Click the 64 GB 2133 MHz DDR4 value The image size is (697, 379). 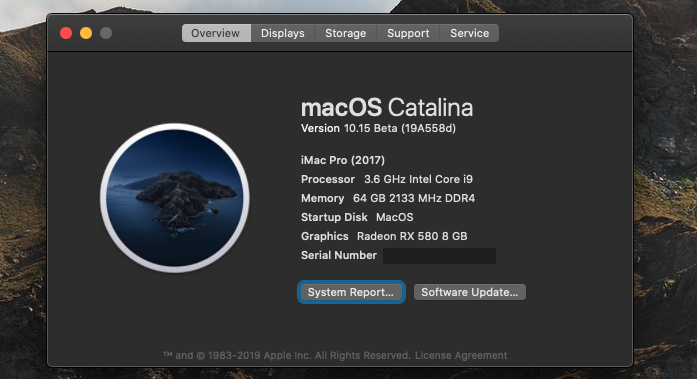pyautogui.click(x=414, y=198)
